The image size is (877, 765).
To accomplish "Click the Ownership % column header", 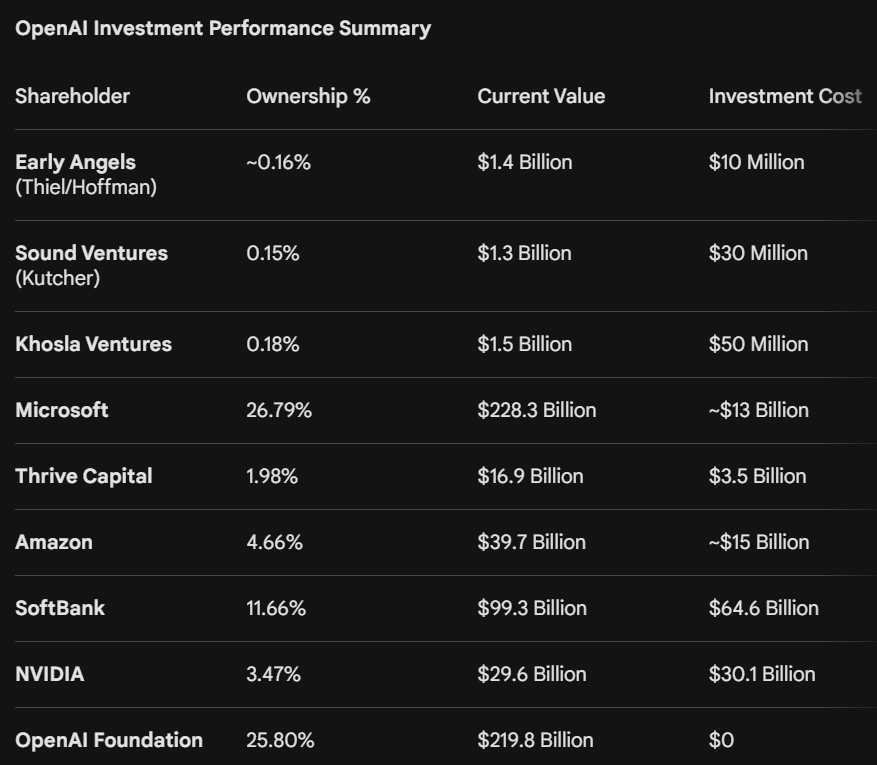I will pos(308,97).
